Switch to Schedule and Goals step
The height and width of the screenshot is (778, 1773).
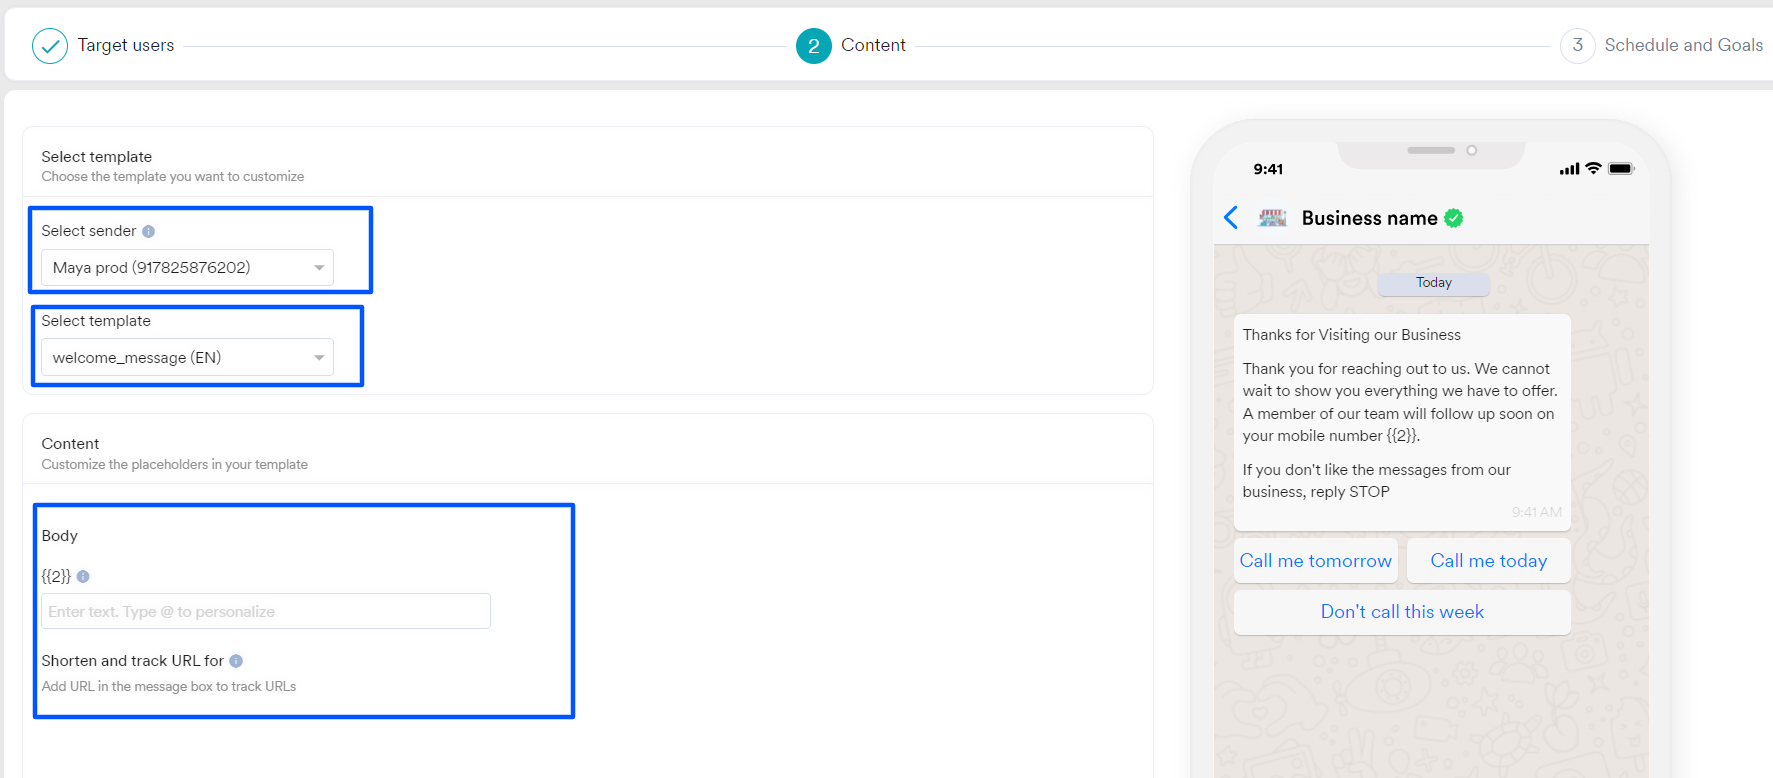click(1683, 46)
